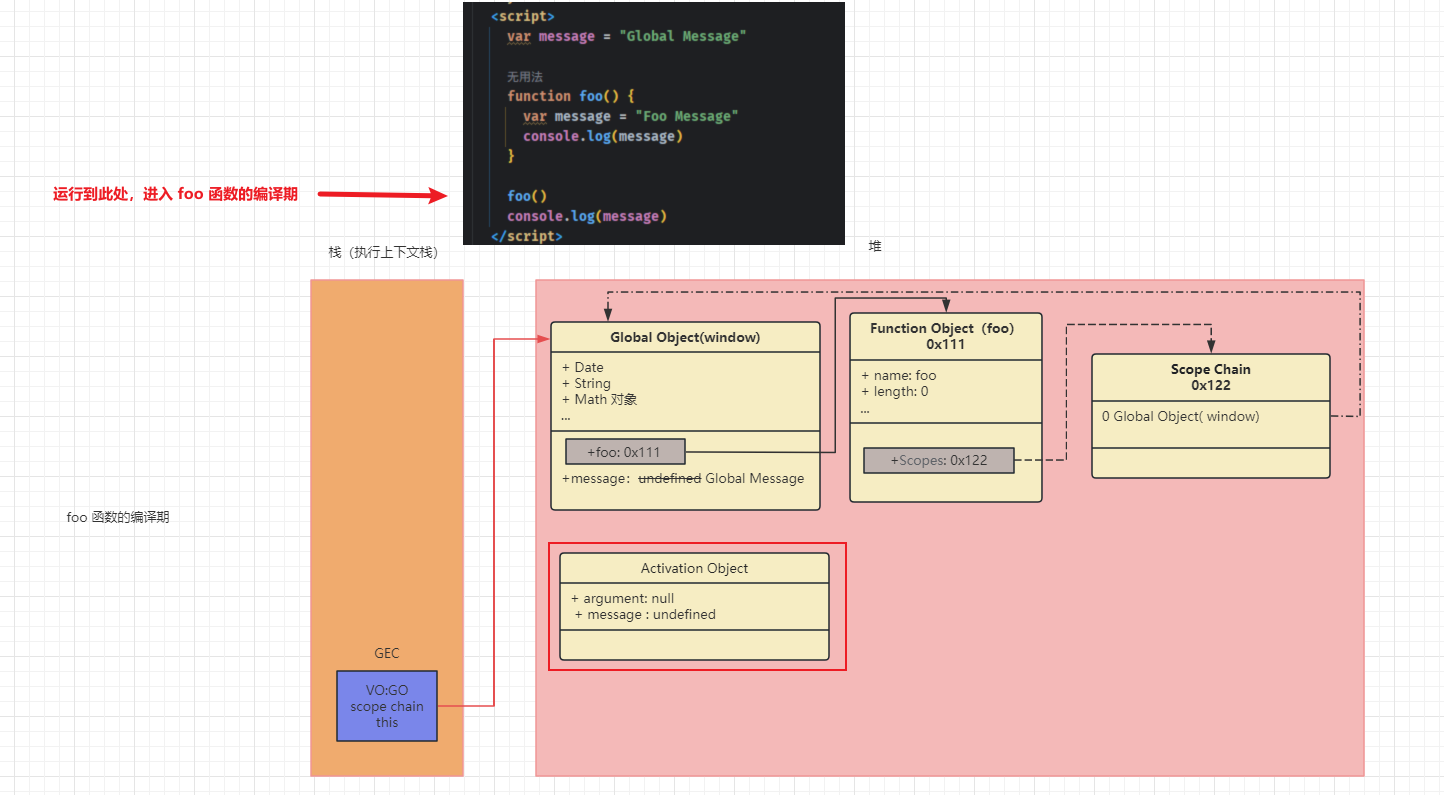Image resolution: width=1444 pixels, height=795 pixels.
Task: Click the '+ Date' line in Global Object
Action: [583, 368]
